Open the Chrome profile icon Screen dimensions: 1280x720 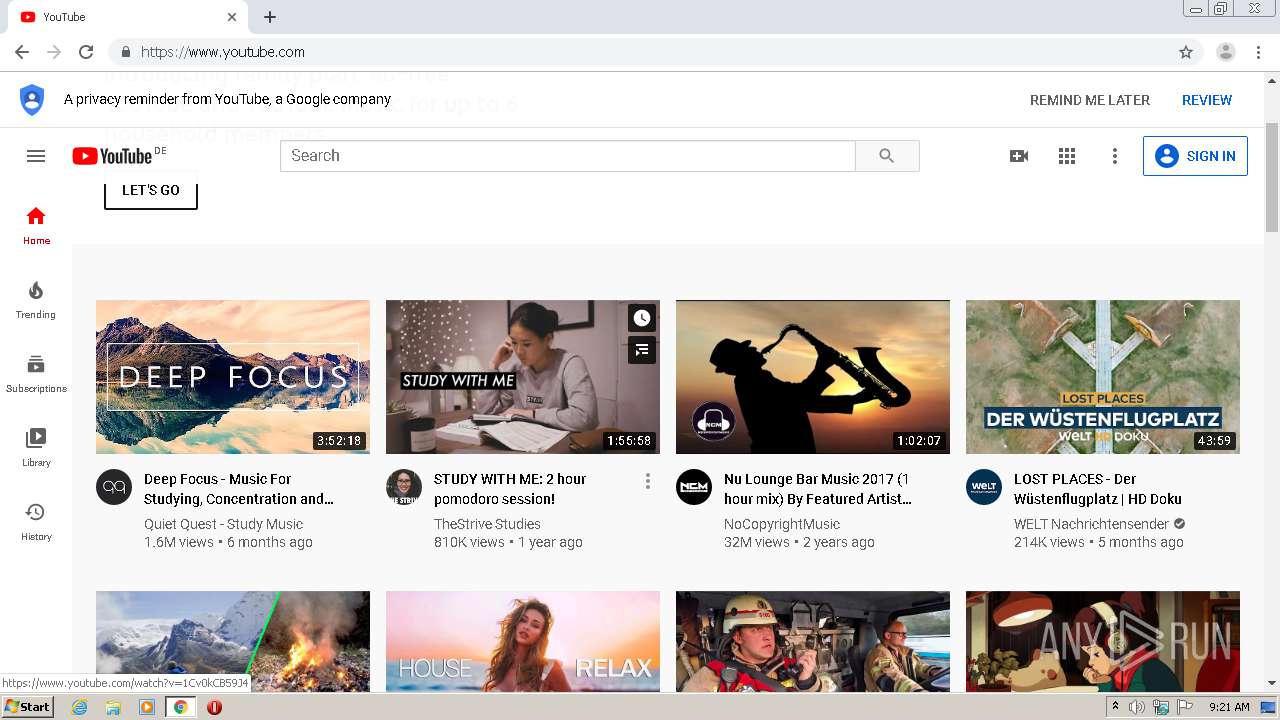[x=1225, y=52]
